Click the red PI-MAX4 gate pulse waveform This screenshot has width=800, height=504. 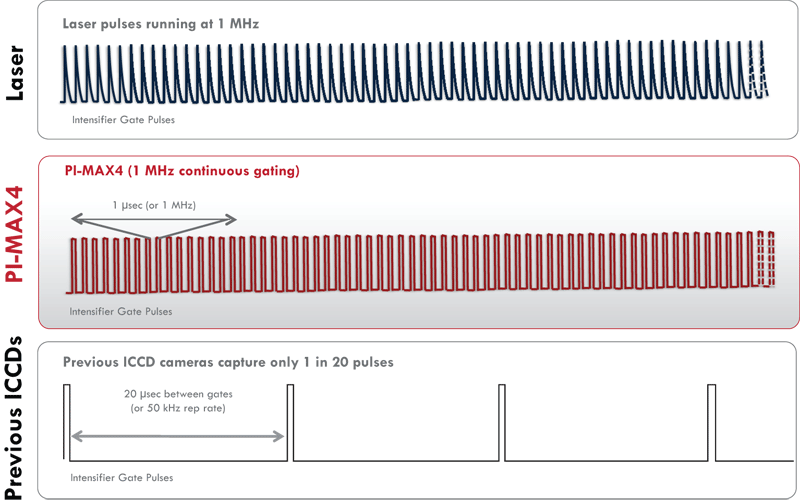click(x=420, y=263)
